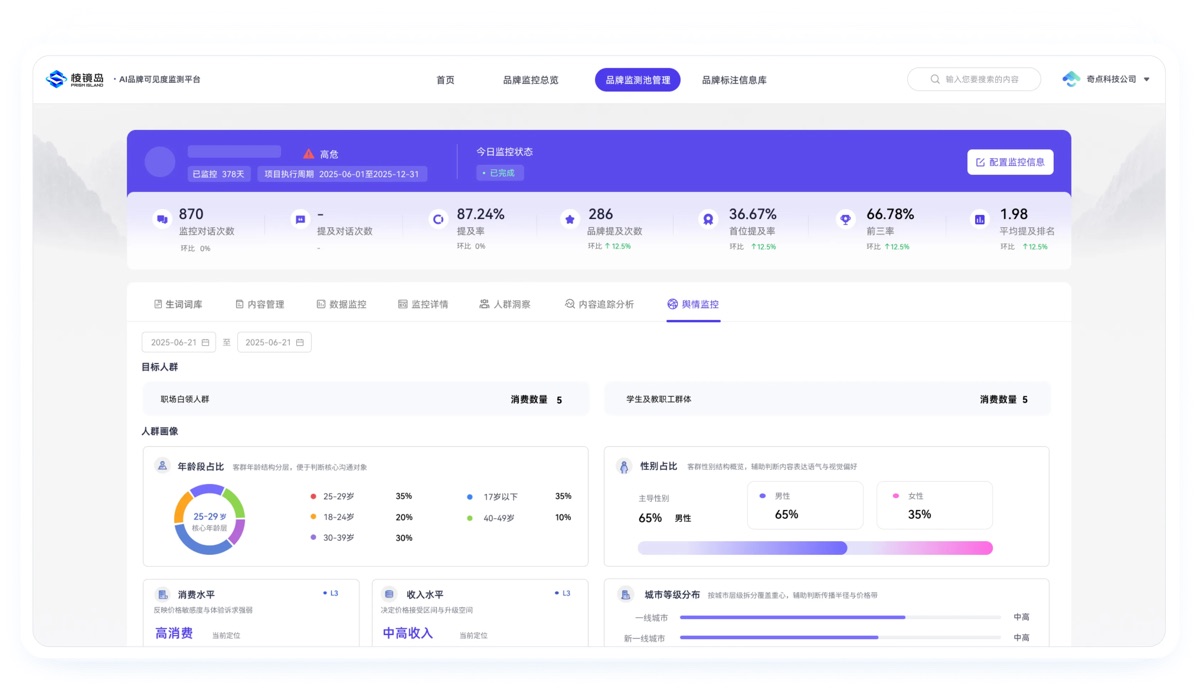Click the 一线城市 progress bar

click(x=840, y=617)
